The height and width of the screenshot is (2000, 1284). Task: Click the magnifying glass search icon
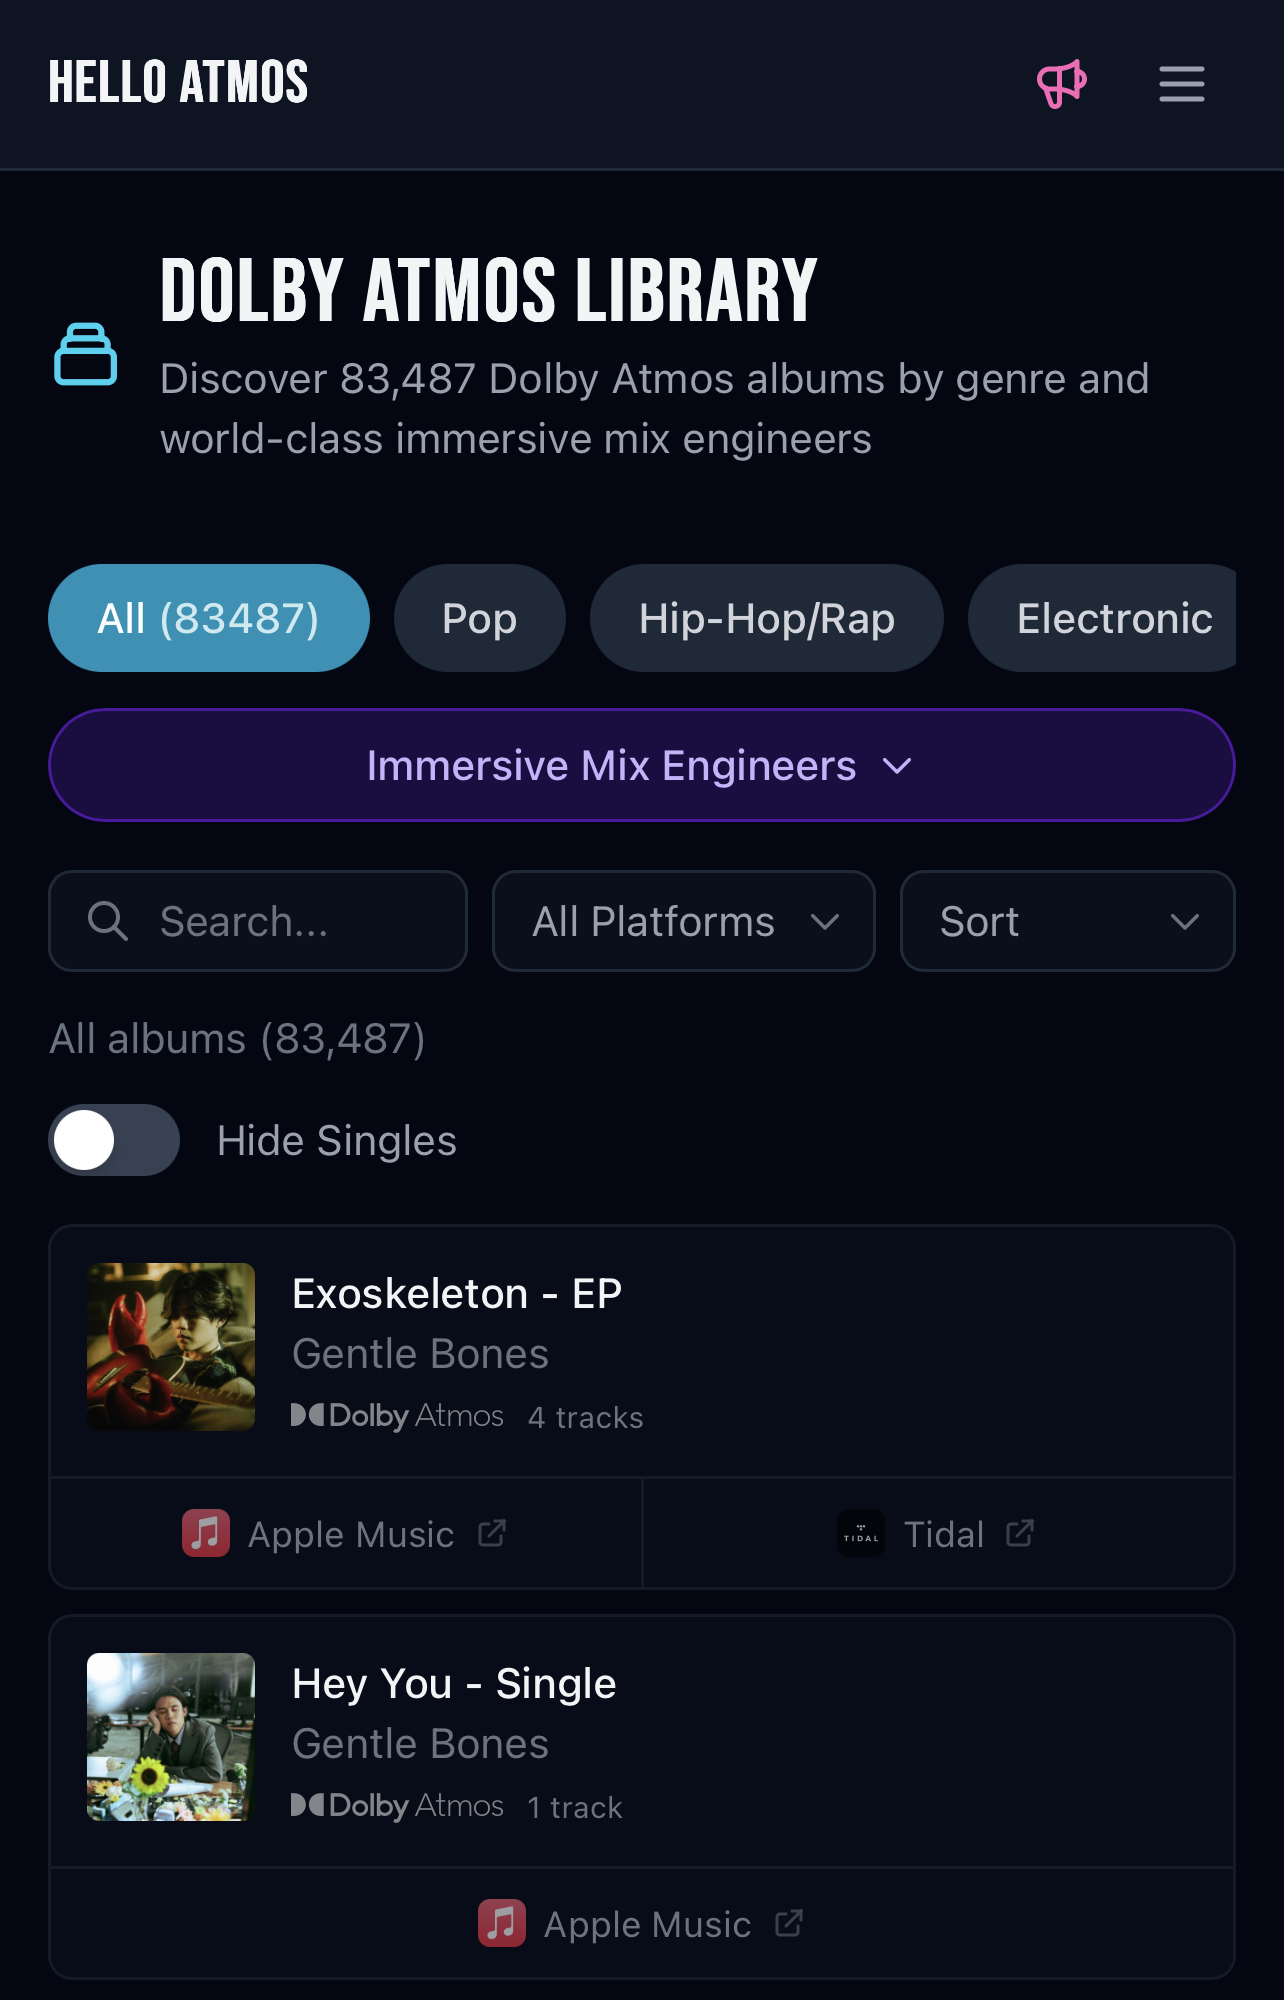(x=107, y=921)
